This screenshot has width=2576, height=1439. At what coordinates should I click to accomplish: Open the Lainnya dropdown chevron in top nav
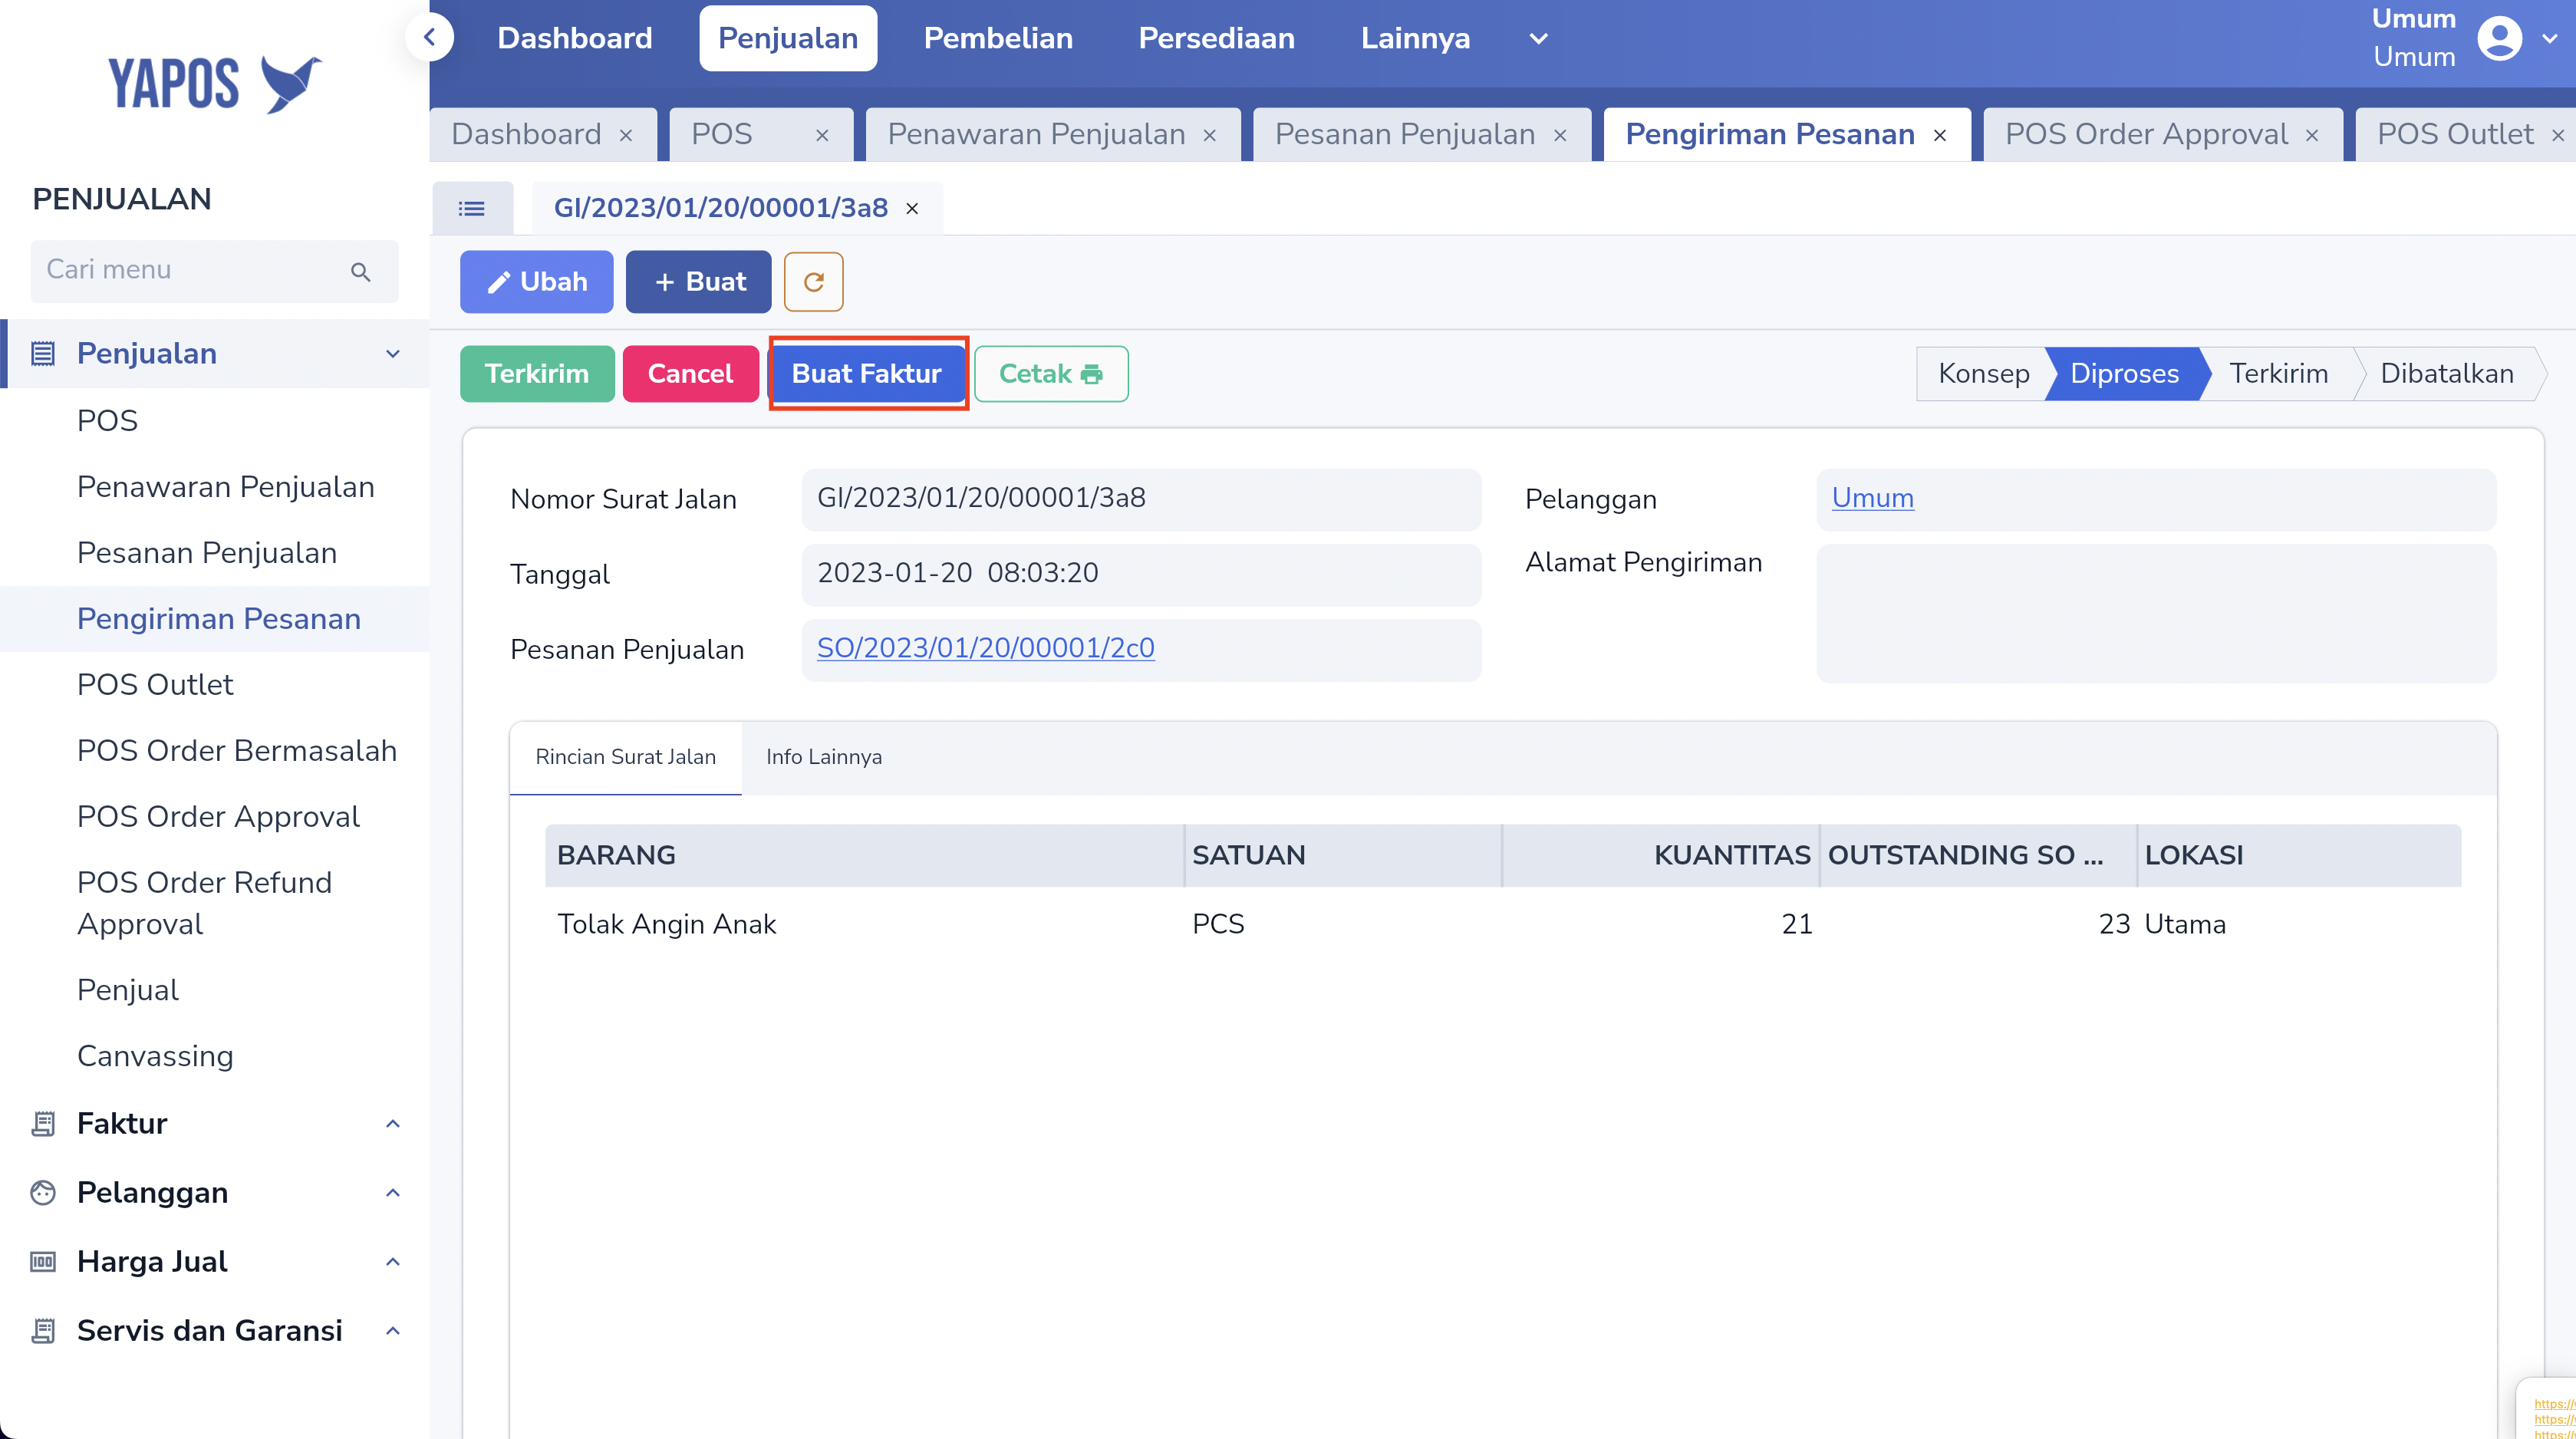1538,39
